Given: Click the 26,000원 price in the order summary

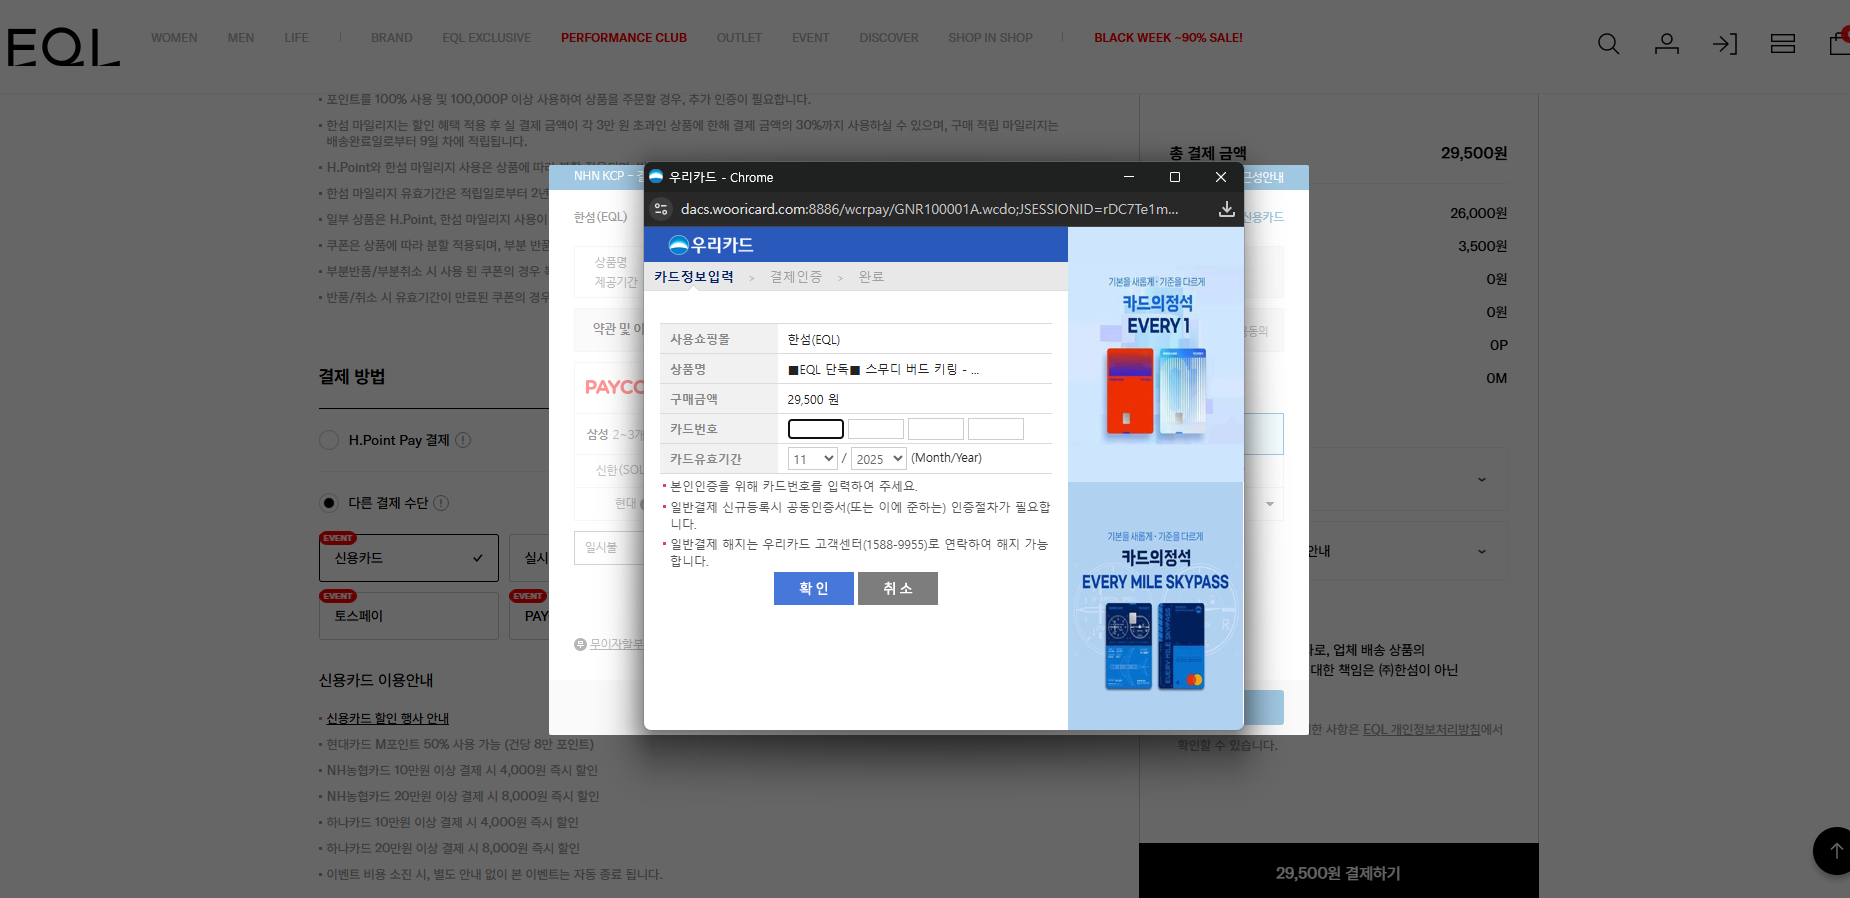Looking at the screenshot, I should (1479, 213).
